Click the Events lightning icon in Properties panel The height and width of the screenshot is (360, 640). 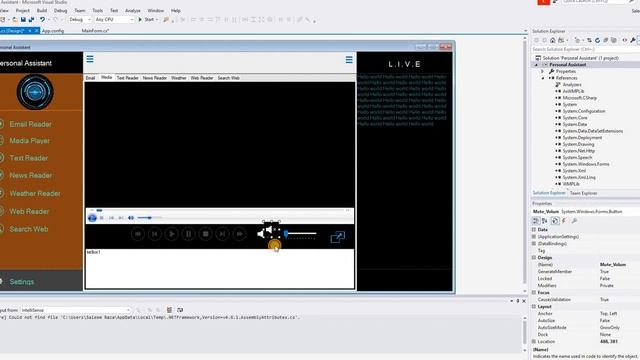point(564,221)
